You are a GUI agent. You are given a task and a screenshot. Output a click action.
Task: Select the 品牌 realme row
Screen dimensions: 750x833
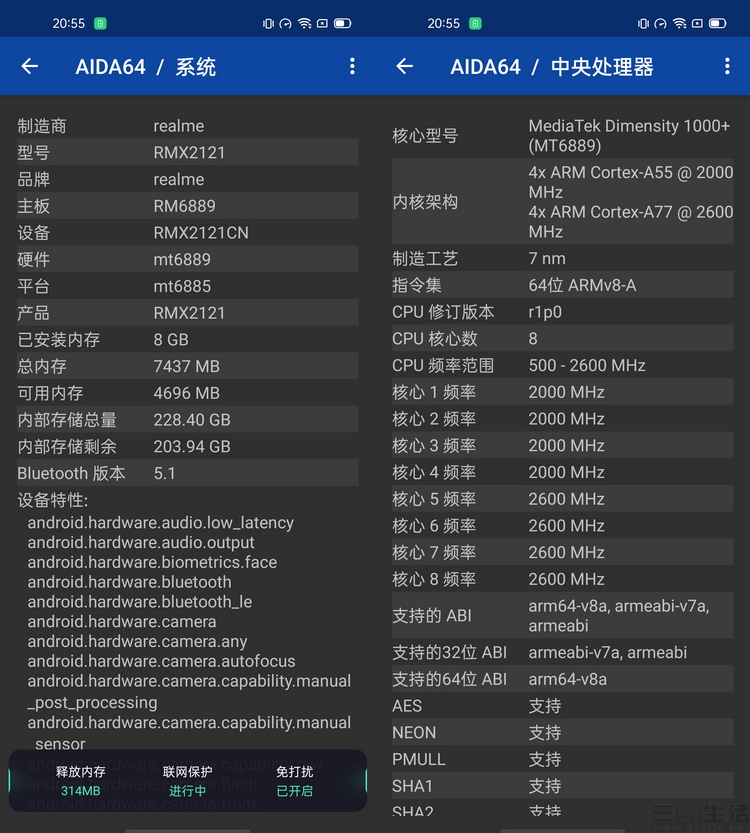pos(188,179)
